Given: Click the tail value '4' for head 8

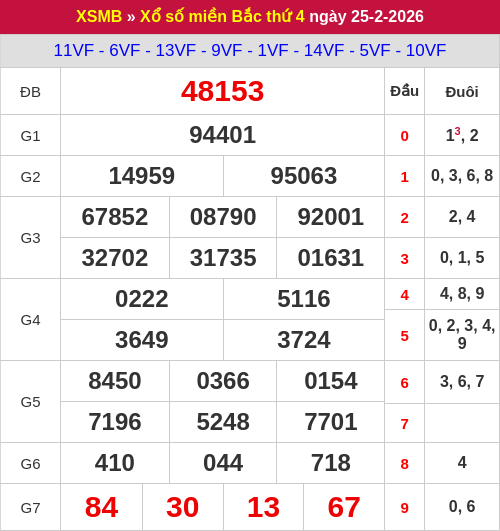Looking at the screenshot, I should click(x=462, y=462).
